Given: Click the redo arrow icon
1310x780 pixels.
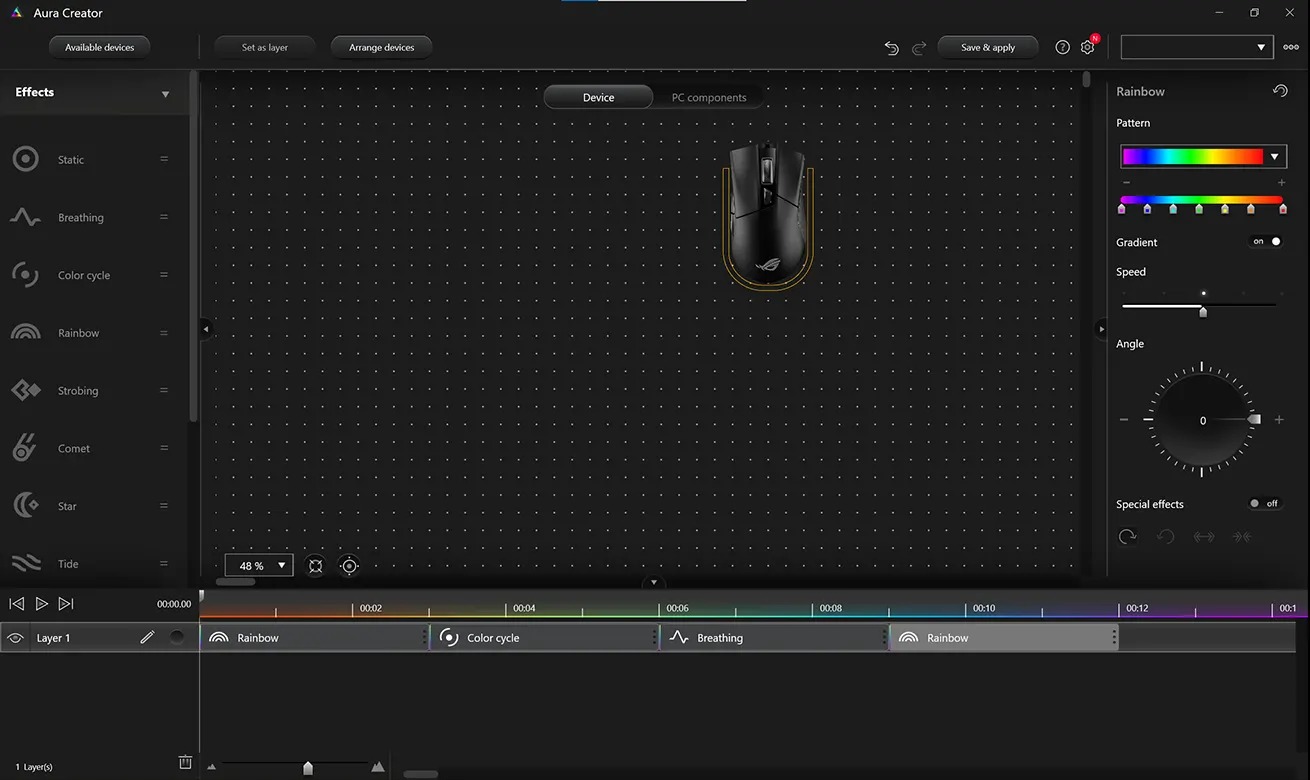Looking at the screenshot, I should point(919,47).
